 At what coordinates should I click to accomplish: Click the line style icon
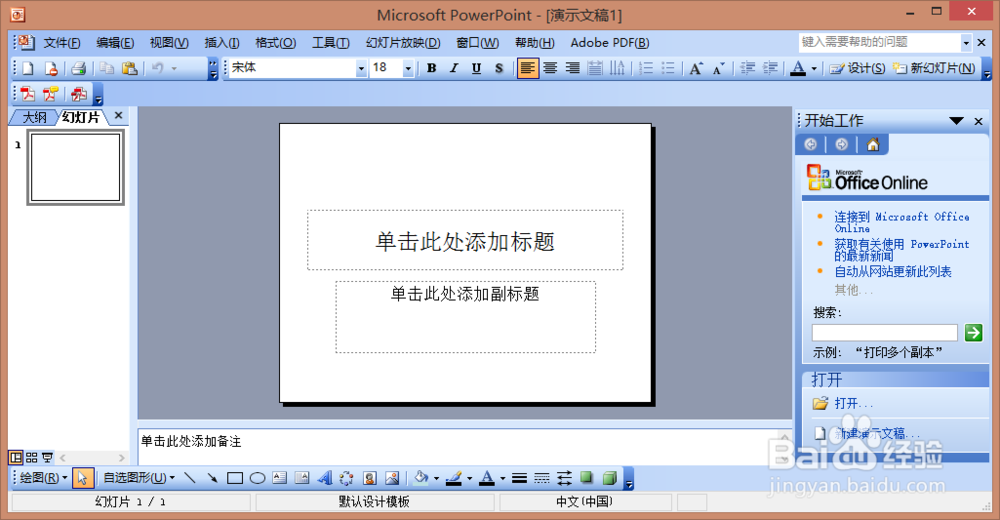[x=519, y=478]
